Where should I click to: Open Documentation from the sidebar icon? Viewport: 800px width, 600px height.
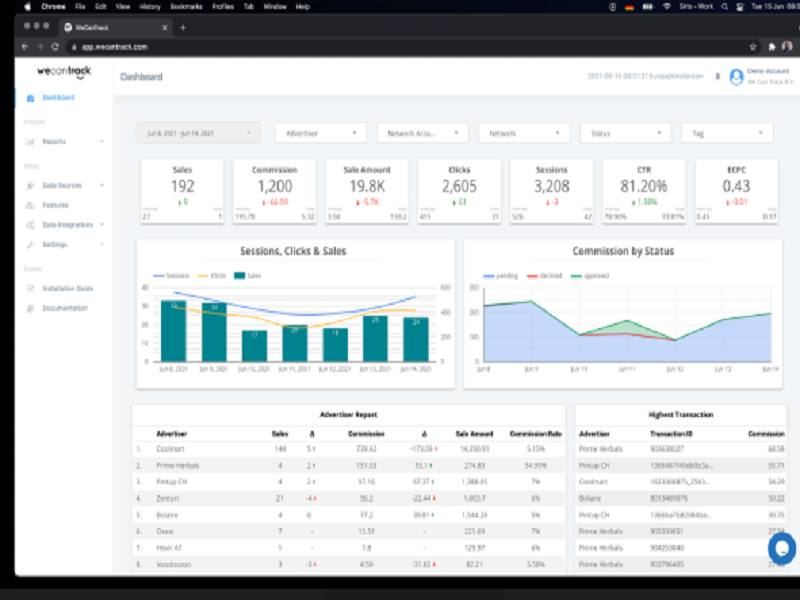tap(29, 308)
